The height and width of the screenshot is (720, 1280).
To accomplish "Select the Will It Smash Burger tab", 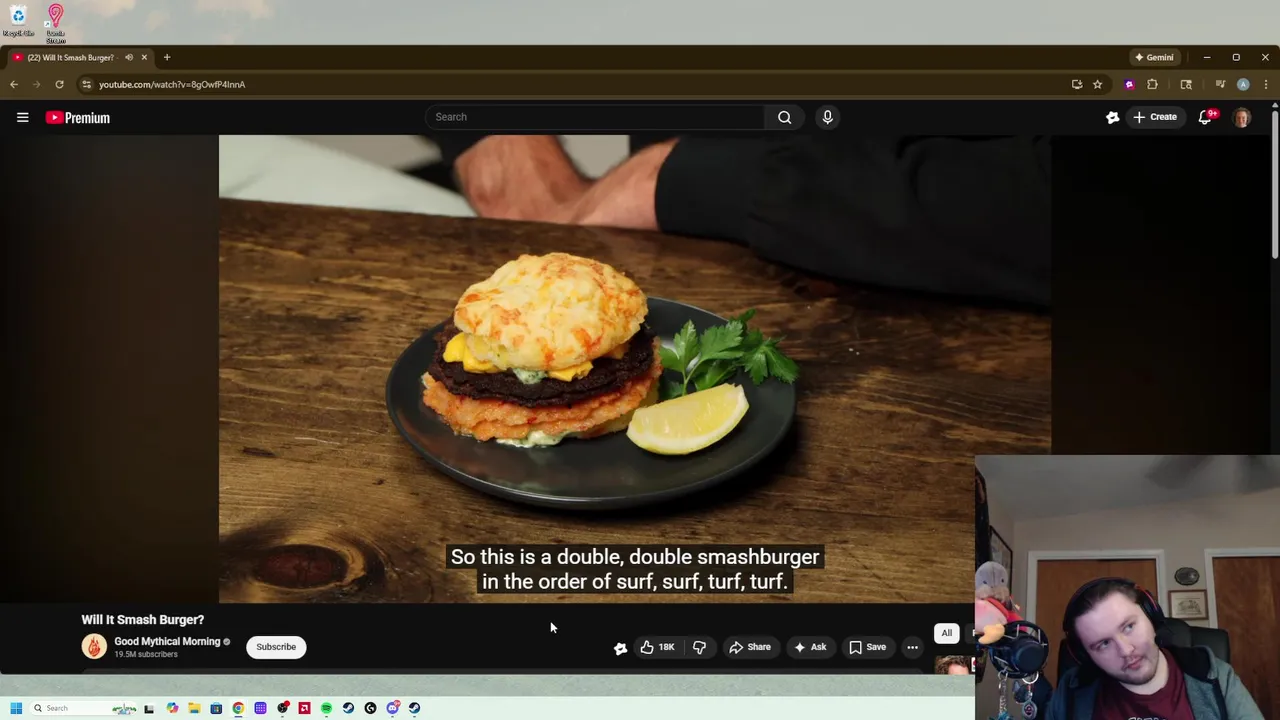I will (72, 57).
